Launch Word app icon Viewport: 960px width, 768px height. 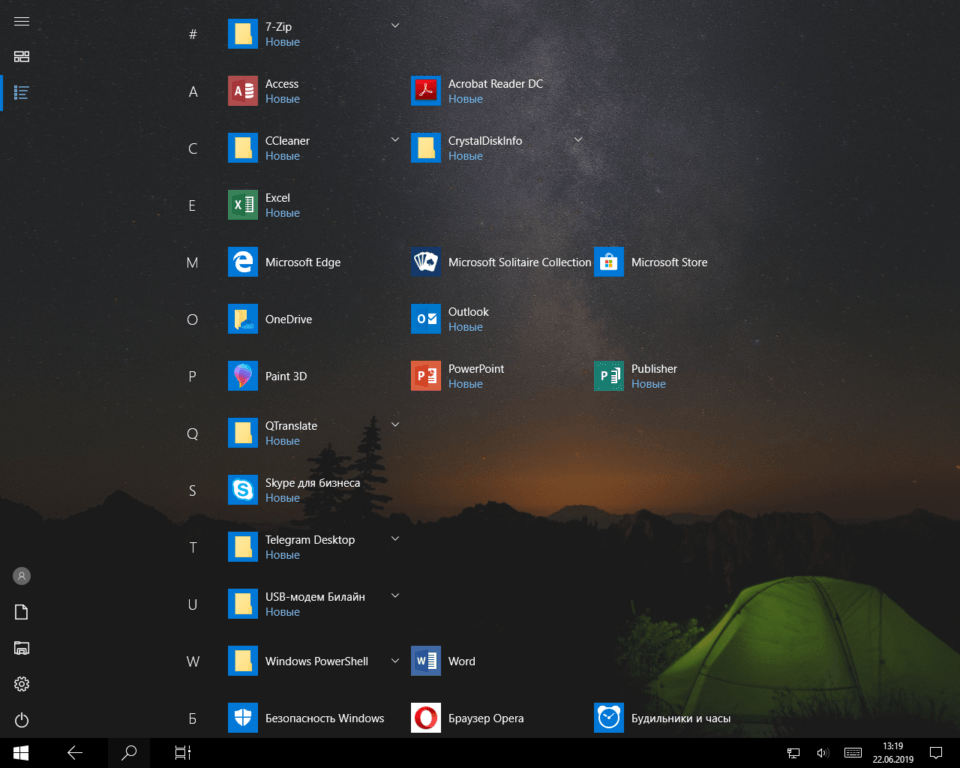tap(426, 661)
